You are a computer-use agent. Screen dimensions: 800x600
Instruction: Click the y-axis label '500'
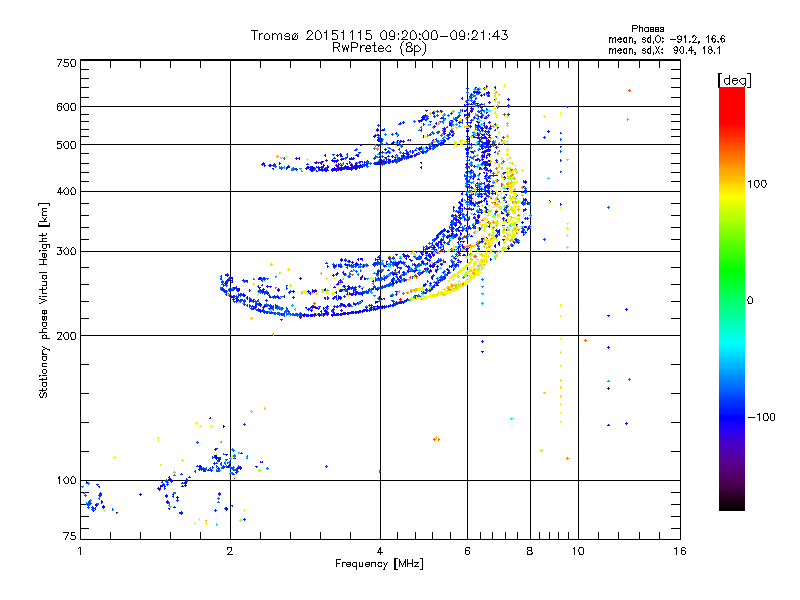(x=67, y=145)
